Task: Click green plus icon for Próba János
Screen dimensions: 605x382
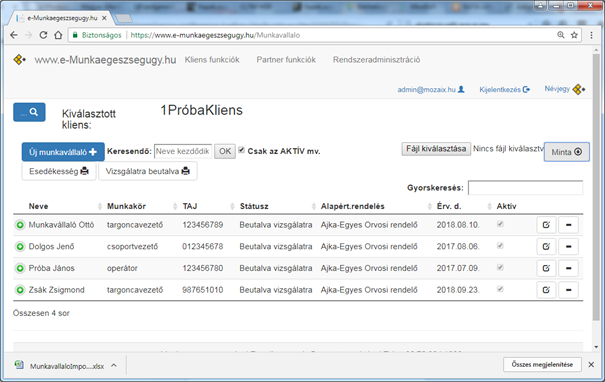Action: click(20, 268)
